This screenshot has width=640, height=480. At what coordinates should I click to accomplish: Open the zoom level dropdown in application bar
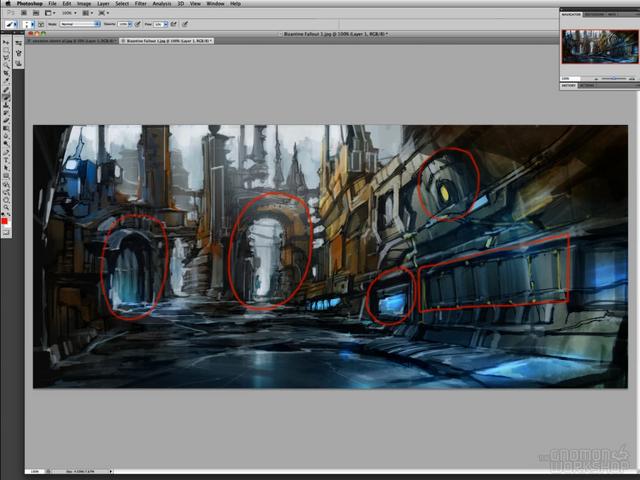pyautogui.click(x=69, y=13)
